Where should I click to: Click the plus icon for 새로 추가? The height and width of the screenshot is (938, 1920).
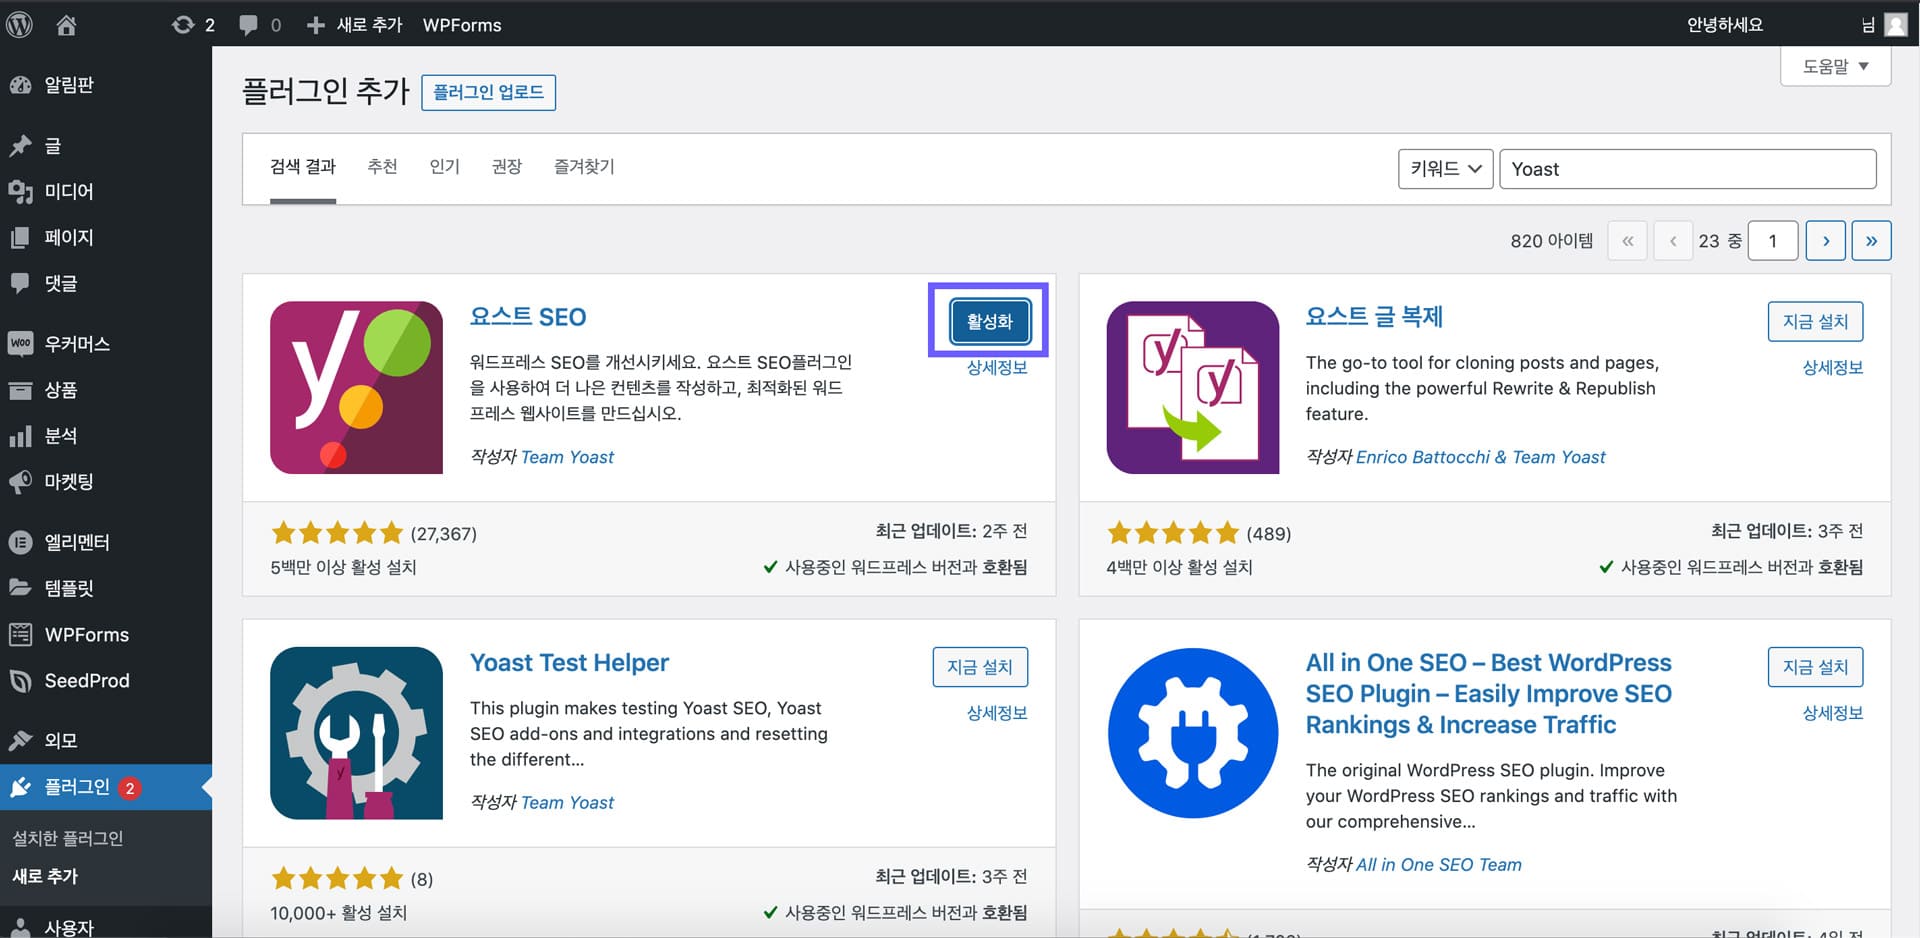[x=316, y=25]
